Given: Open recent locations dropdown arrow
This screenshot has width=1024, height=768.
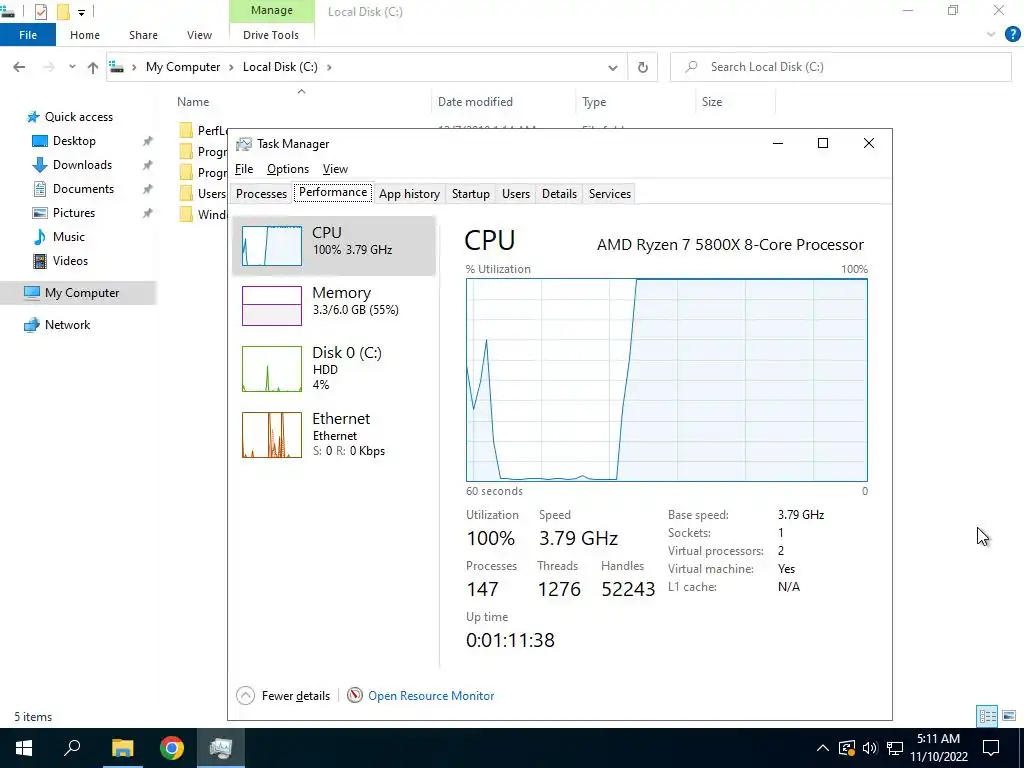Looking at the screenshot, I should [x=72, y=67].
